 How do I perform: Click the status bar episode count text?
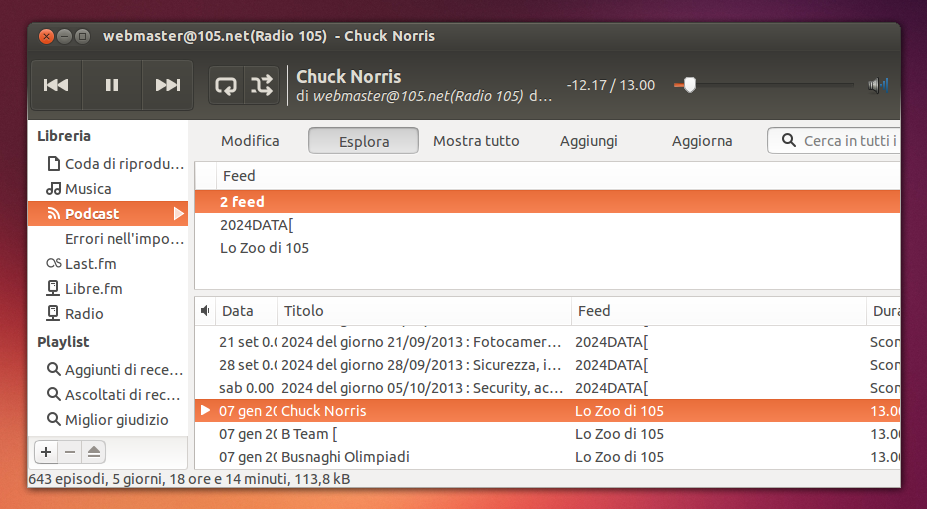click(189, 479)
